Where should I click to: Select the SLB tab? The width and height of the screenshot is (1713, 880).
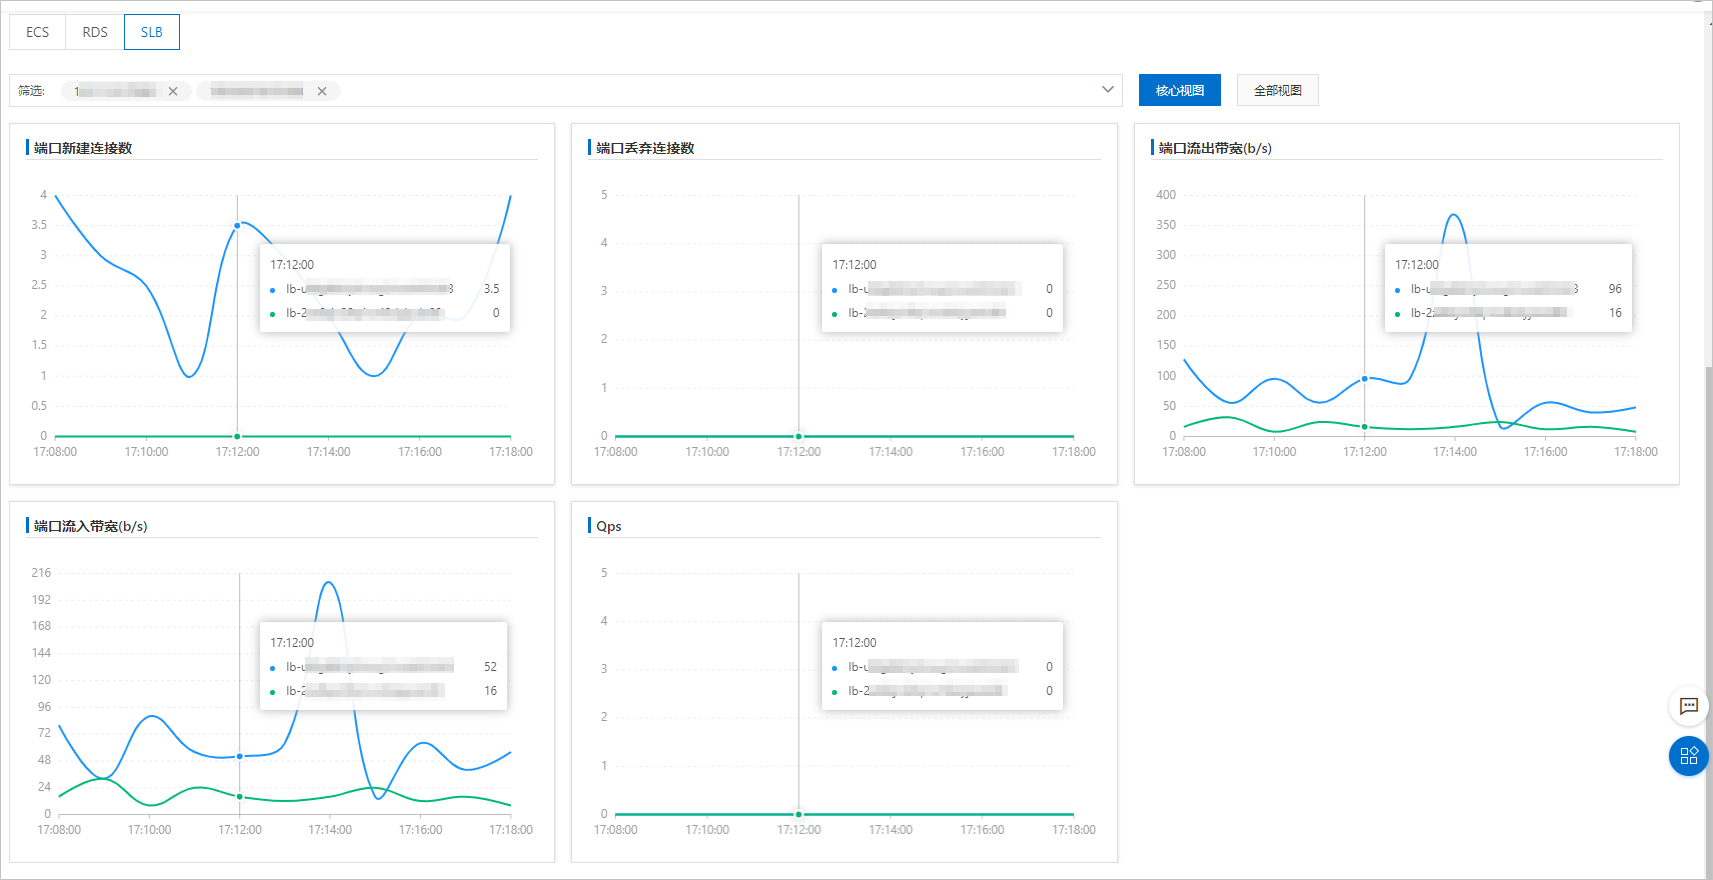152,32
